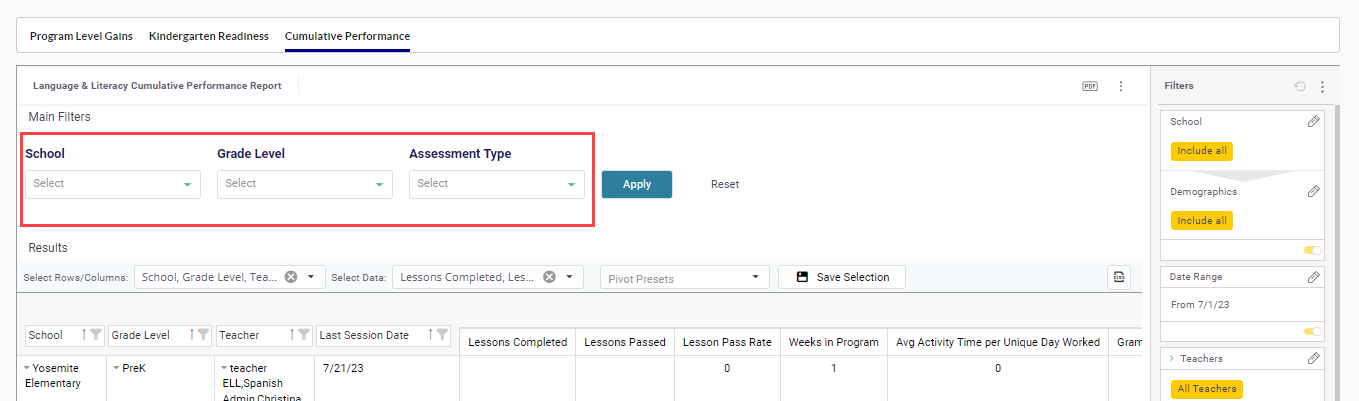
Task: Click the export icon beside Save Selection
Action: click(x=1119, y=277)
